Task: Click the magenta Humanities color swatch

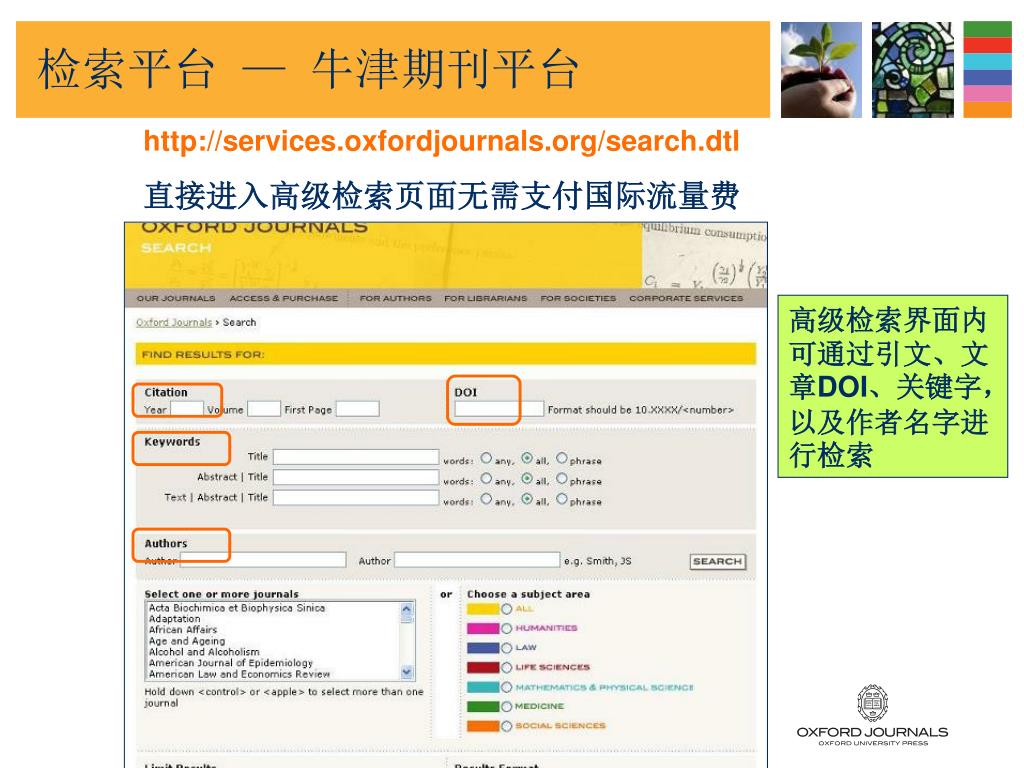Action: point(483,628)
